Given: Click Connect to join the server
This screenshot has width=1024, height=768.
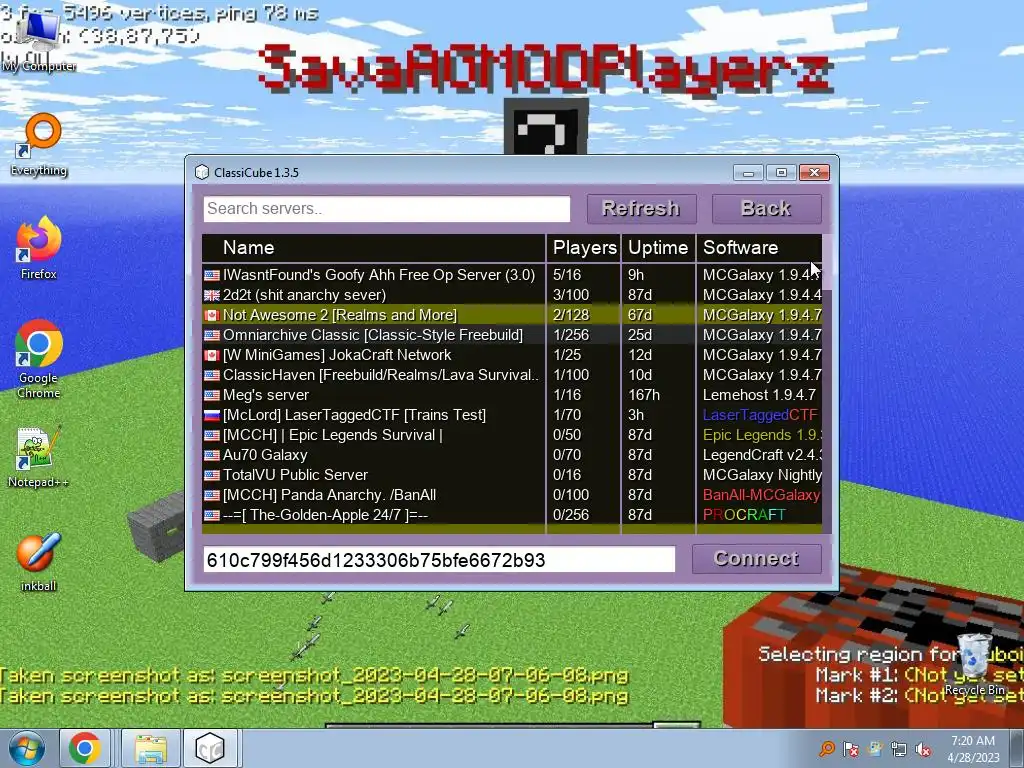Looking at the screenshot, I should click(757, 559).
